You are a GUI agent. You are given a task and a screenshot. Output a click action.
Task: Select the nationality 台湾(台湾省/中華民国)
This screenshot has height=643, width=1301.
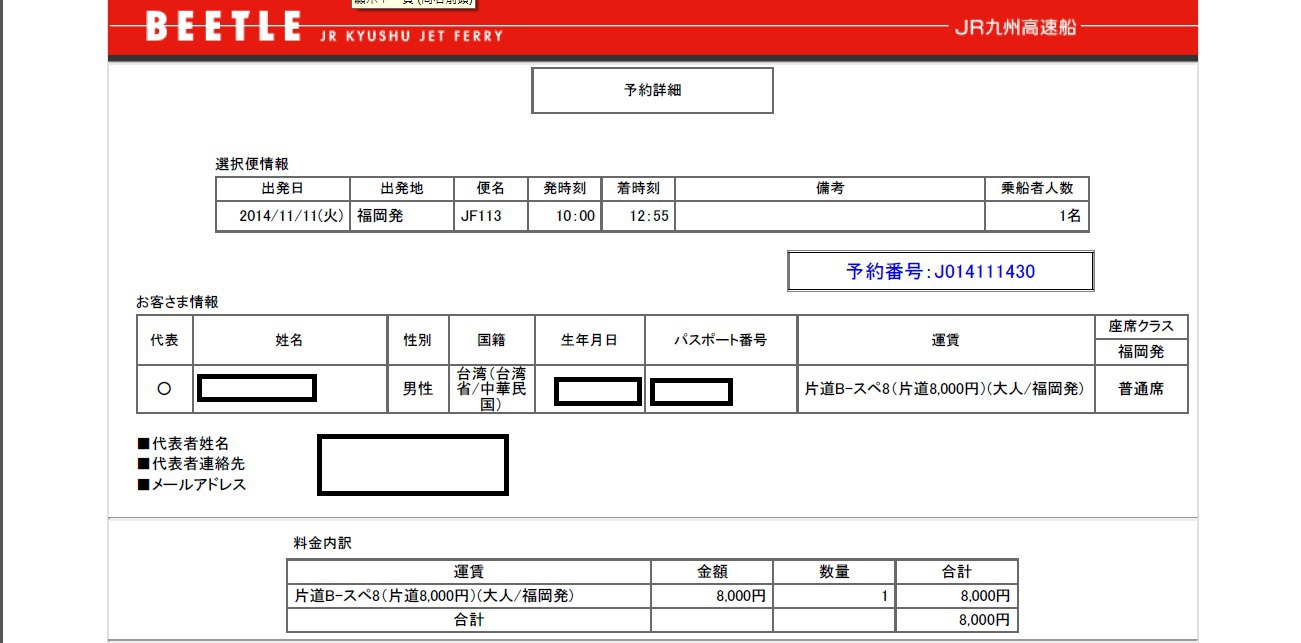pos(491,389)
